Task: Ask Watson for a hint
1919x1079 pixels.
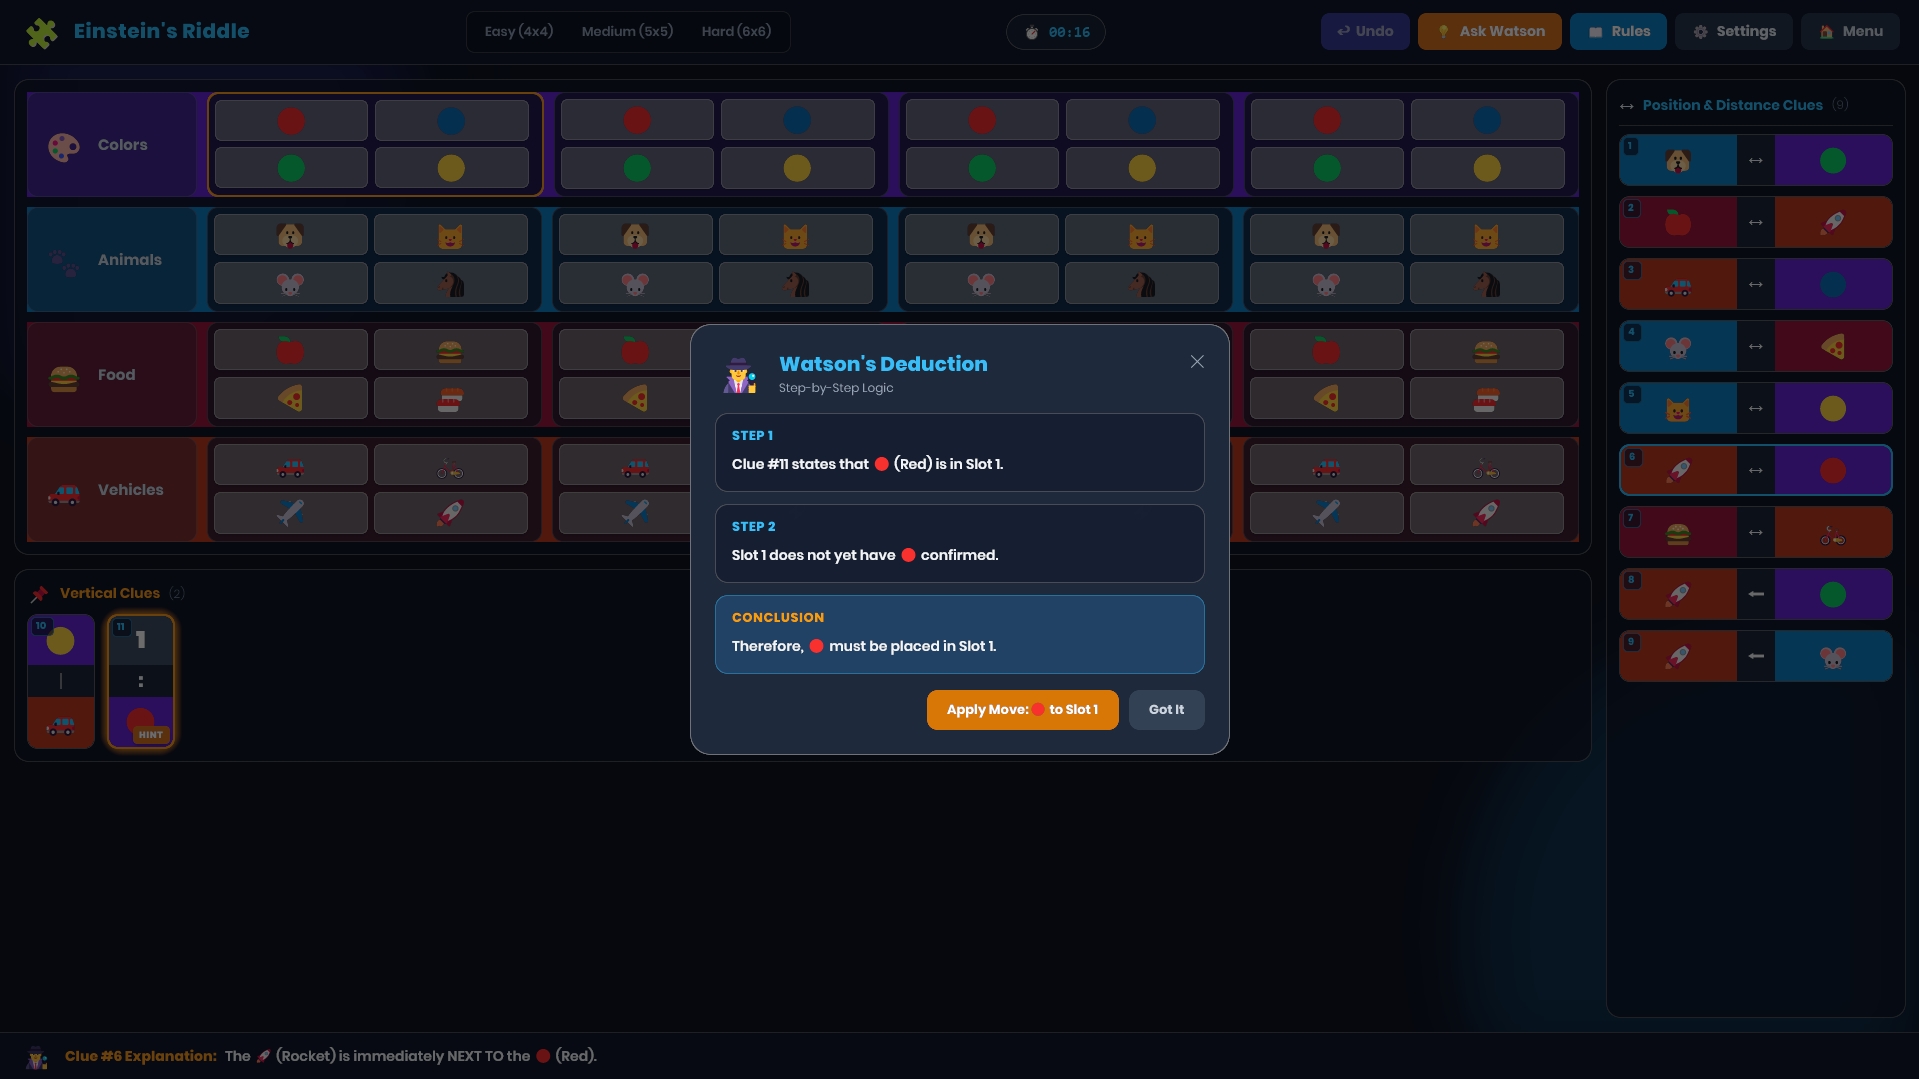Action: point(1489,32)
